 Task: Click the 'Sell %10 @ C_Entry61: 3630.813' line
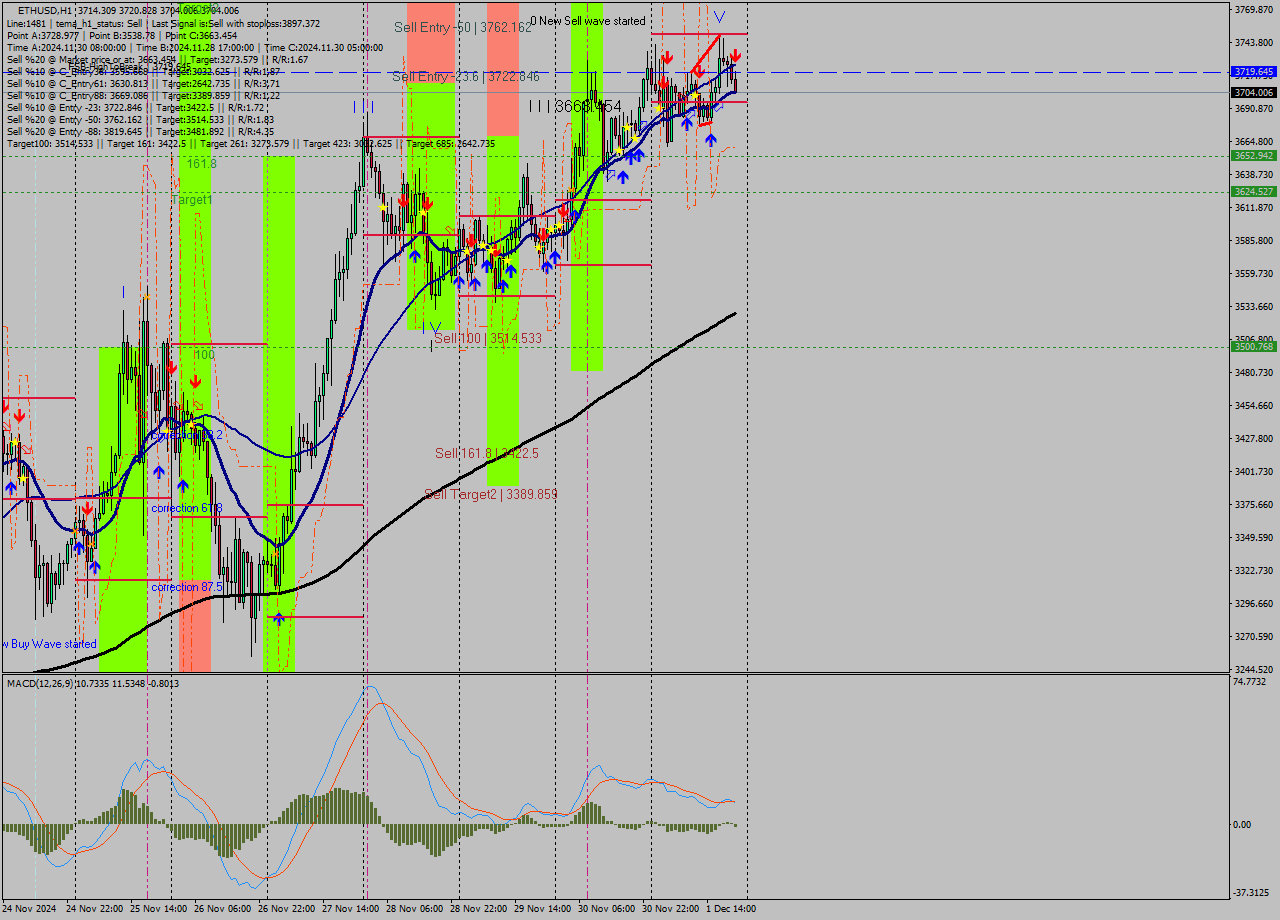tap(143, 84)
